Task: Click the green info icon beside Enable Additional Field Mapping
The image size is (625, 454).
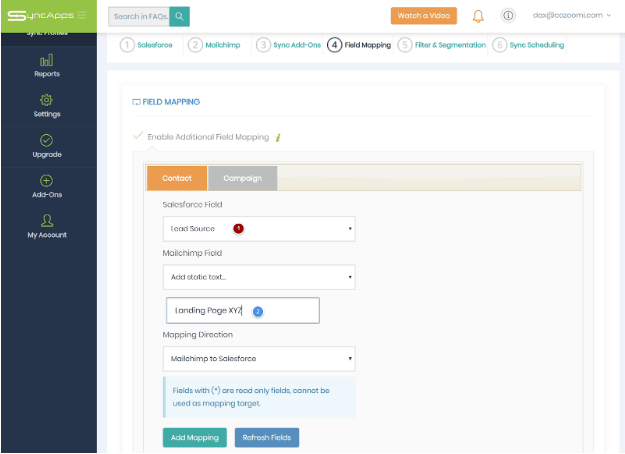Action: [x=278, y=138]
